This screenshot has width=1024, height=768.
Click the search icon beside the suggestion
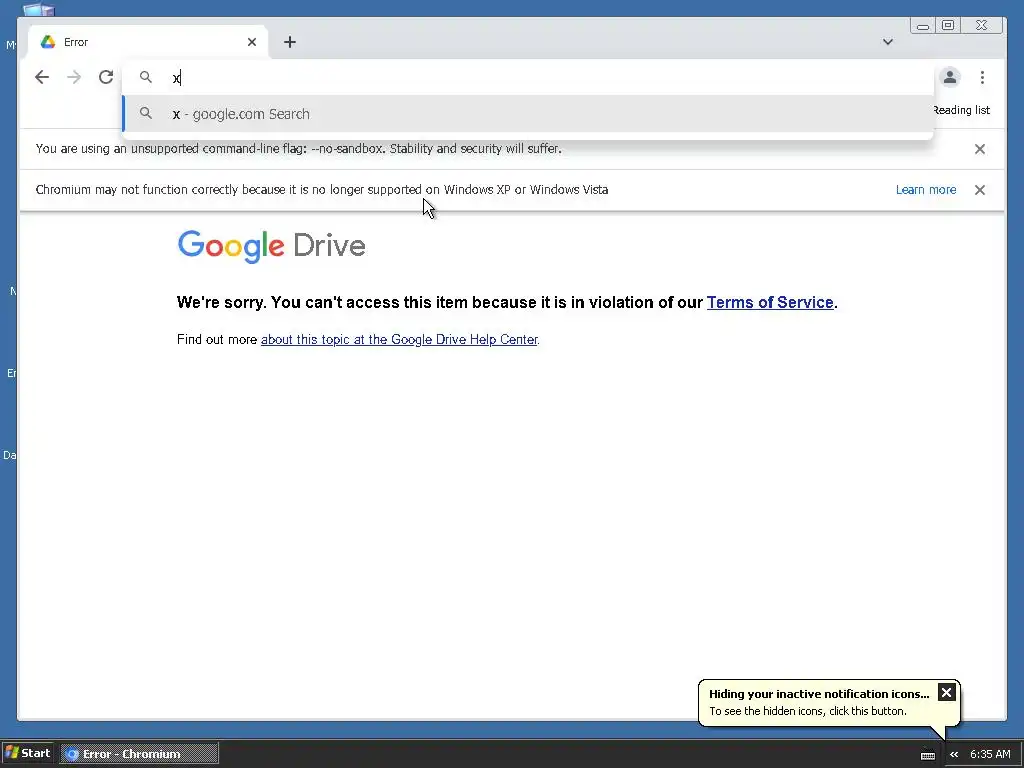coord(146,114)
